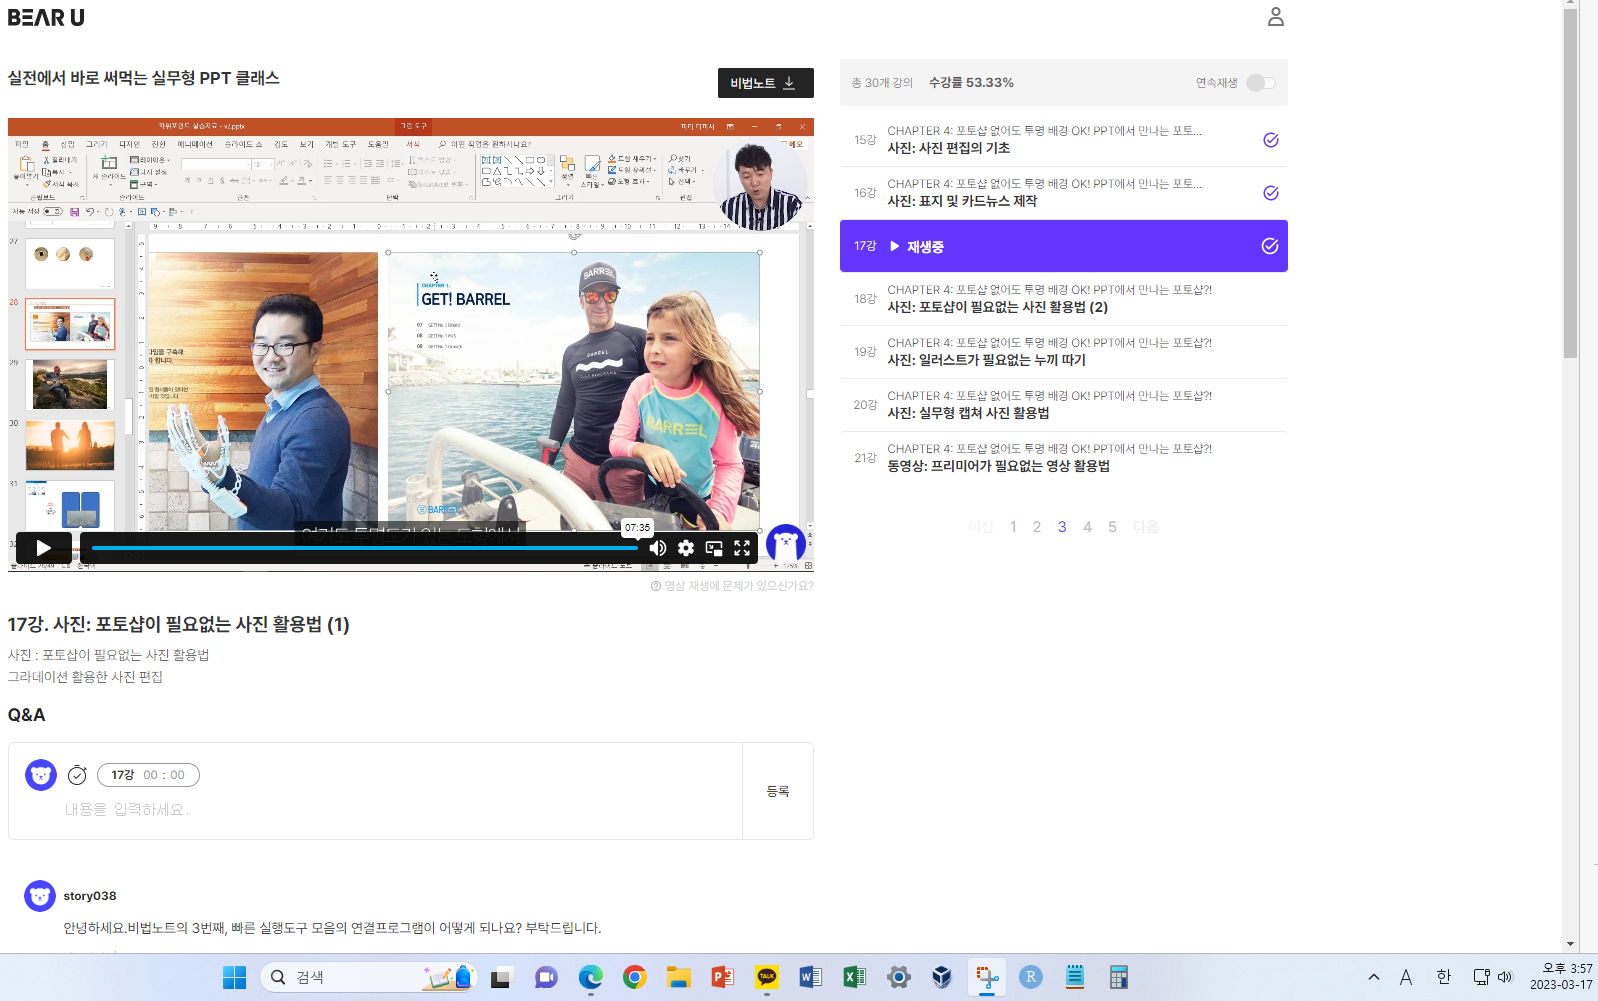Go to lecture list page 5

[x=1112, y=527]
